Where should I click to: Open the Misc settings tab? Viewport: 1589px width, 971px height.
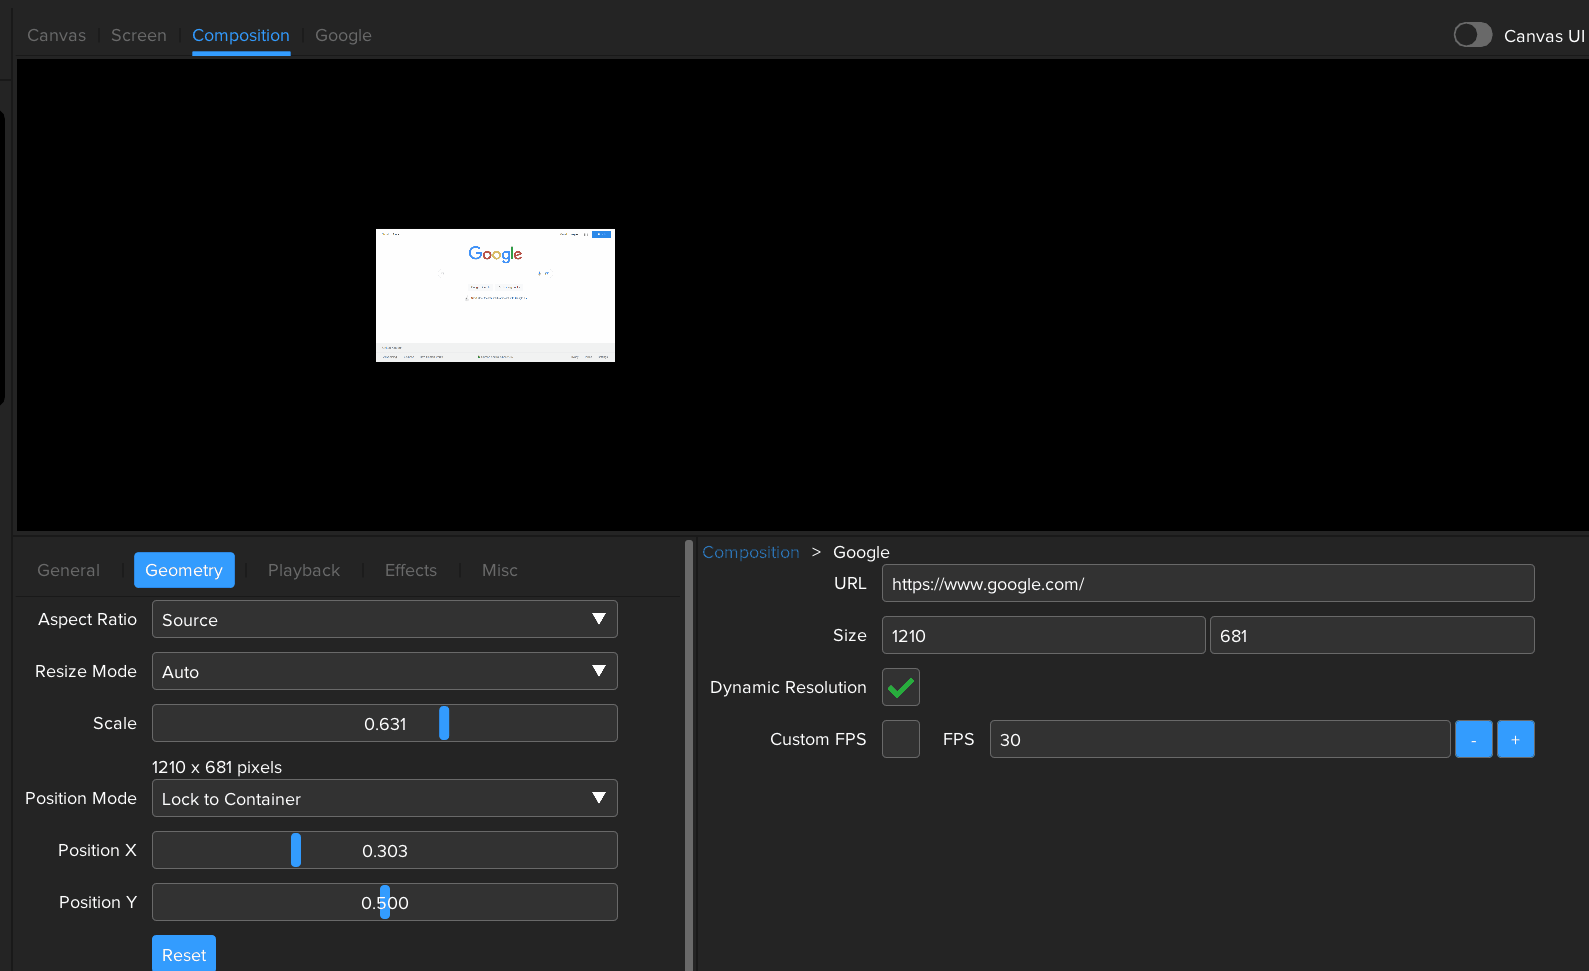(x=499, y=570)
